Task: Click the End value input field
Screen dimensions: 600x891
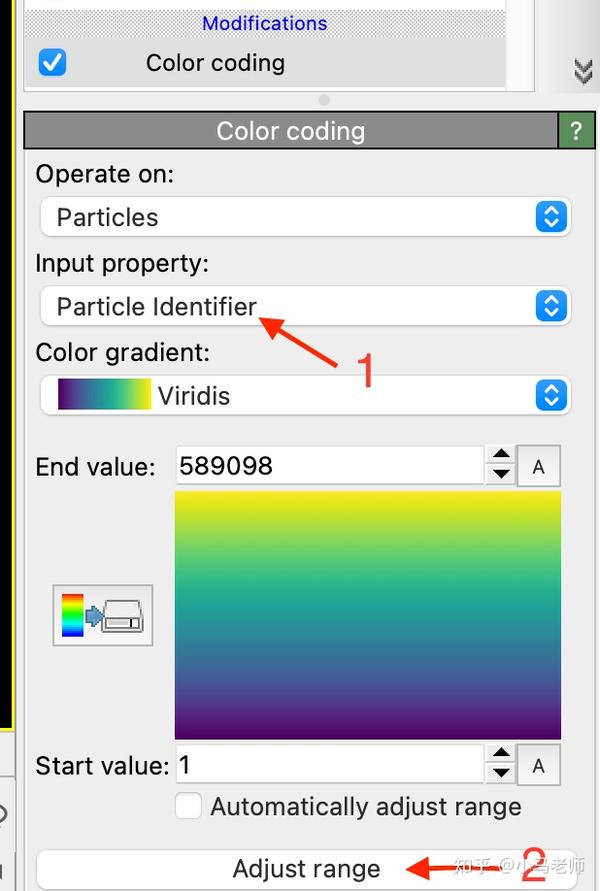Action: click(x=328, y=466)
